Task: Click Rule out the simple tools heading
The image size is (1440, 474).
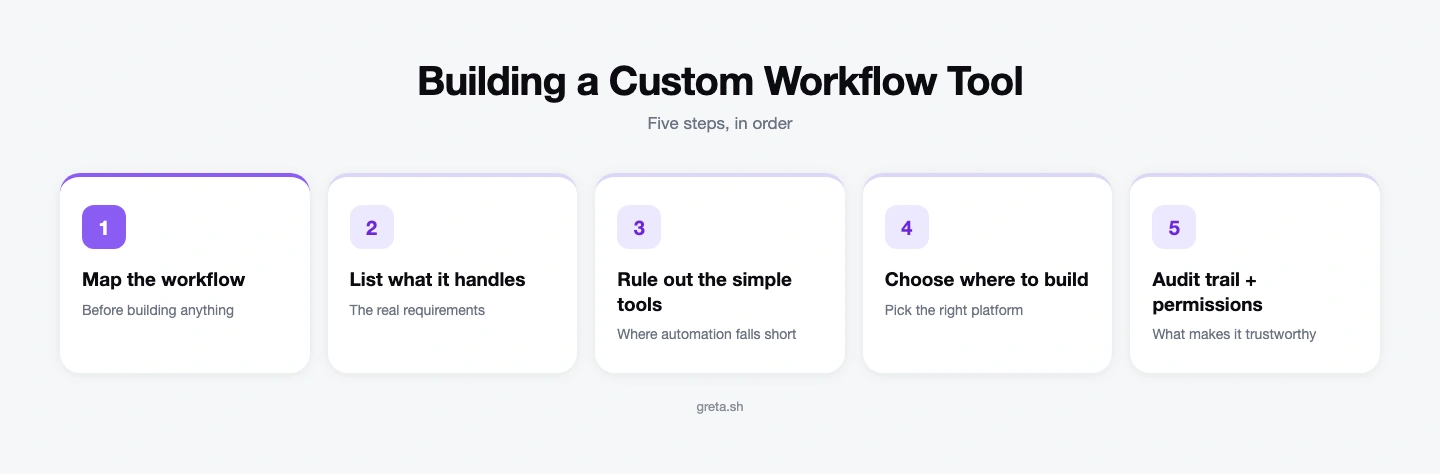Action: (x=704, y=291)
